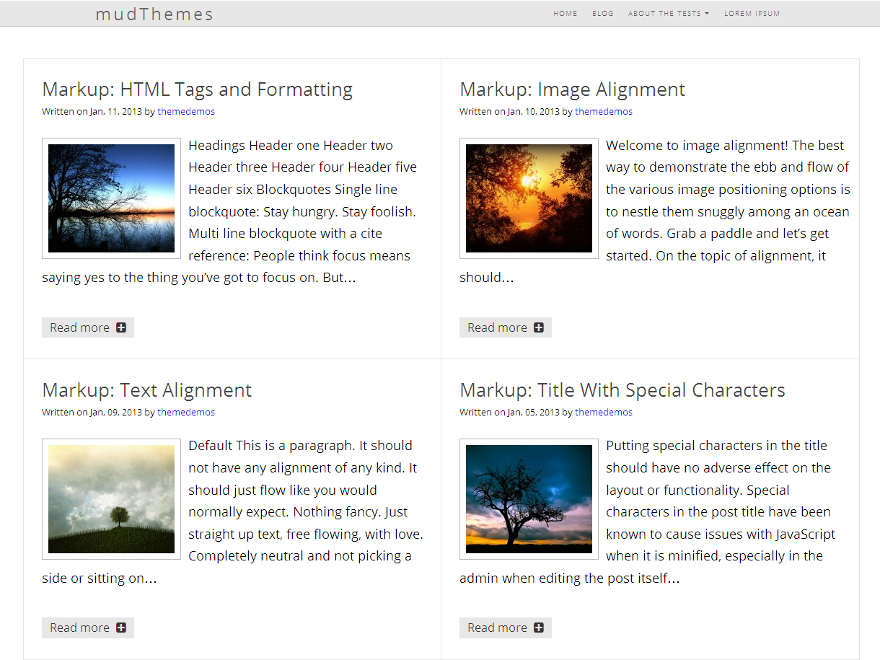Open post titled Markup: Image Alignment
The width and height of the screenshot is (880, 660).
[572, 89]
